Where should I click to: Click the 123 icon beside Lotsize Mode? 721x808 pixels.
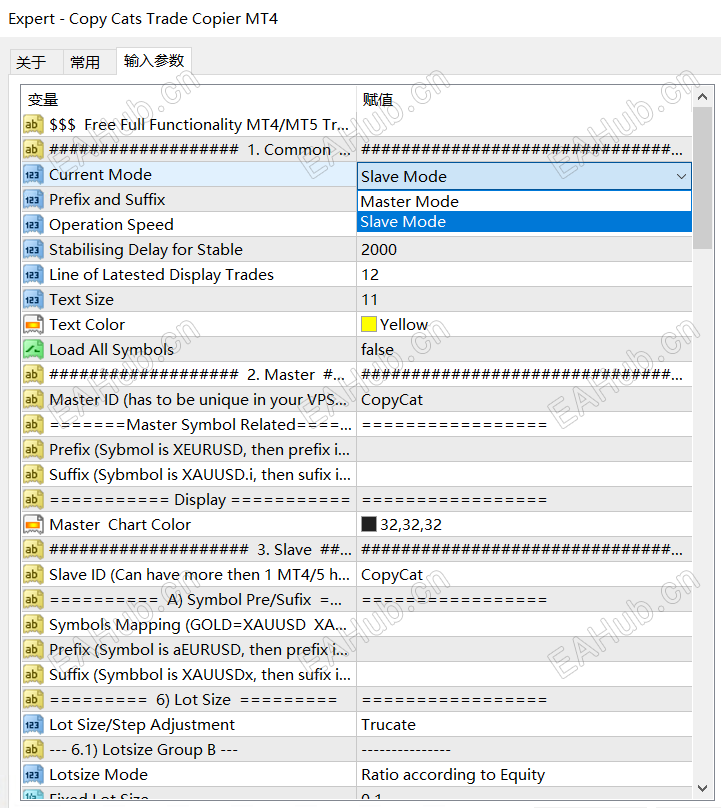pos(32,775)
